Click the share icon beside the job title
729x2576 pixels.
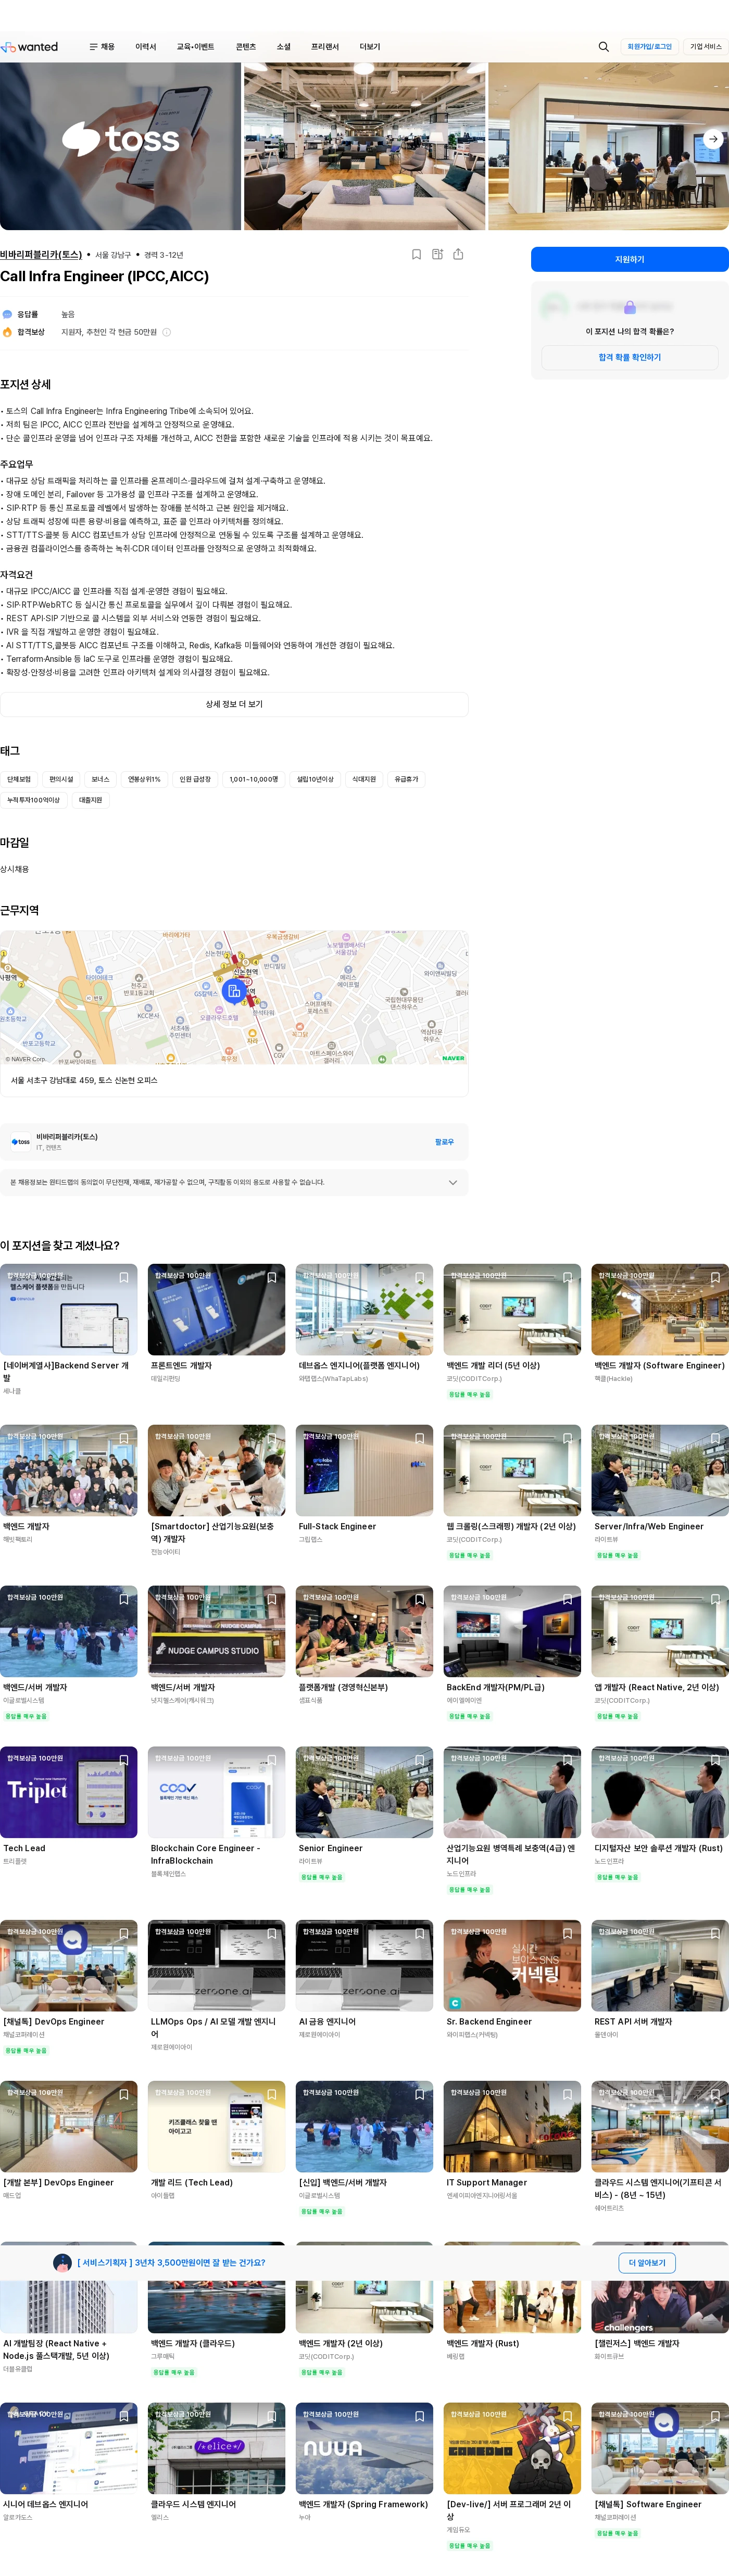(458, 255)
